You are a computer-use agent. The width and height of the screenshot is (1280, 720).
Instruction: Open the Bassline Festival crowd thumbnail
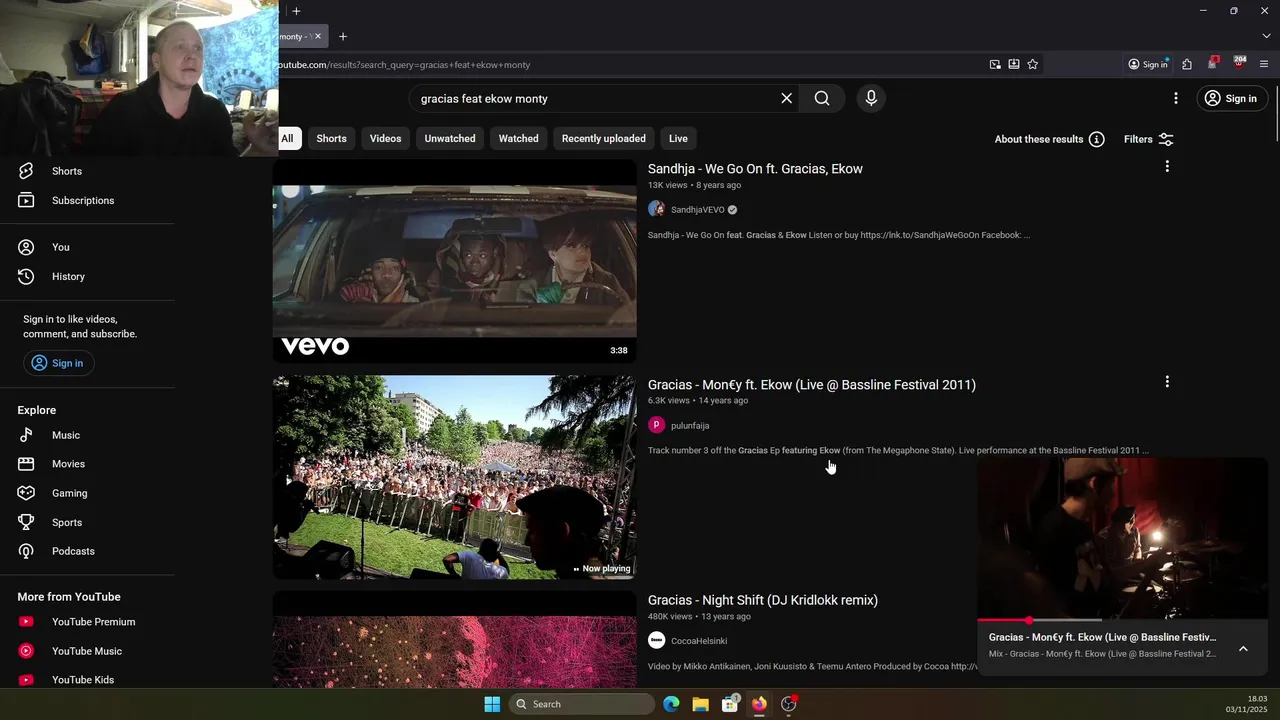(455, 477)
